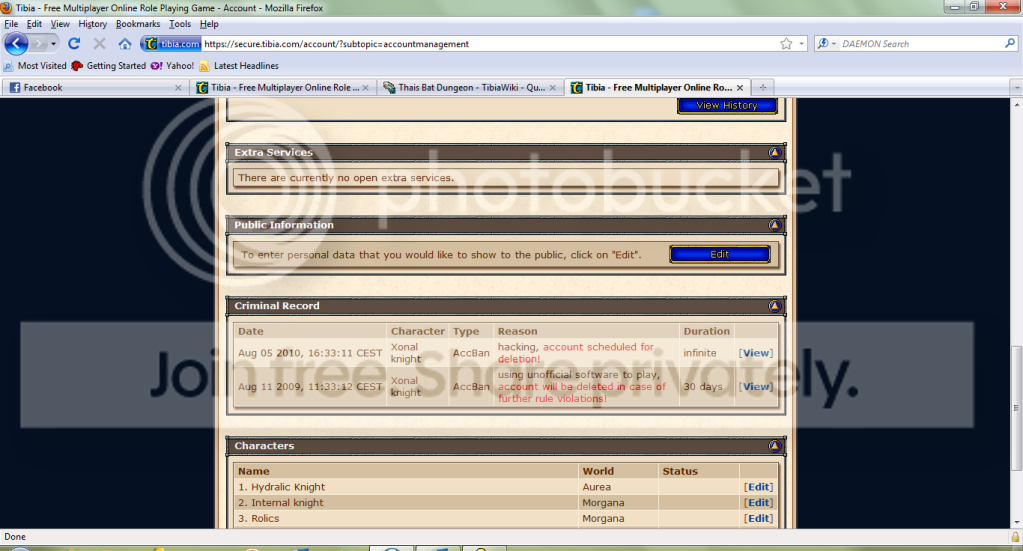1023x551 pixels.
Task: Click the '30 days' duration value
Action: [703, 387]
